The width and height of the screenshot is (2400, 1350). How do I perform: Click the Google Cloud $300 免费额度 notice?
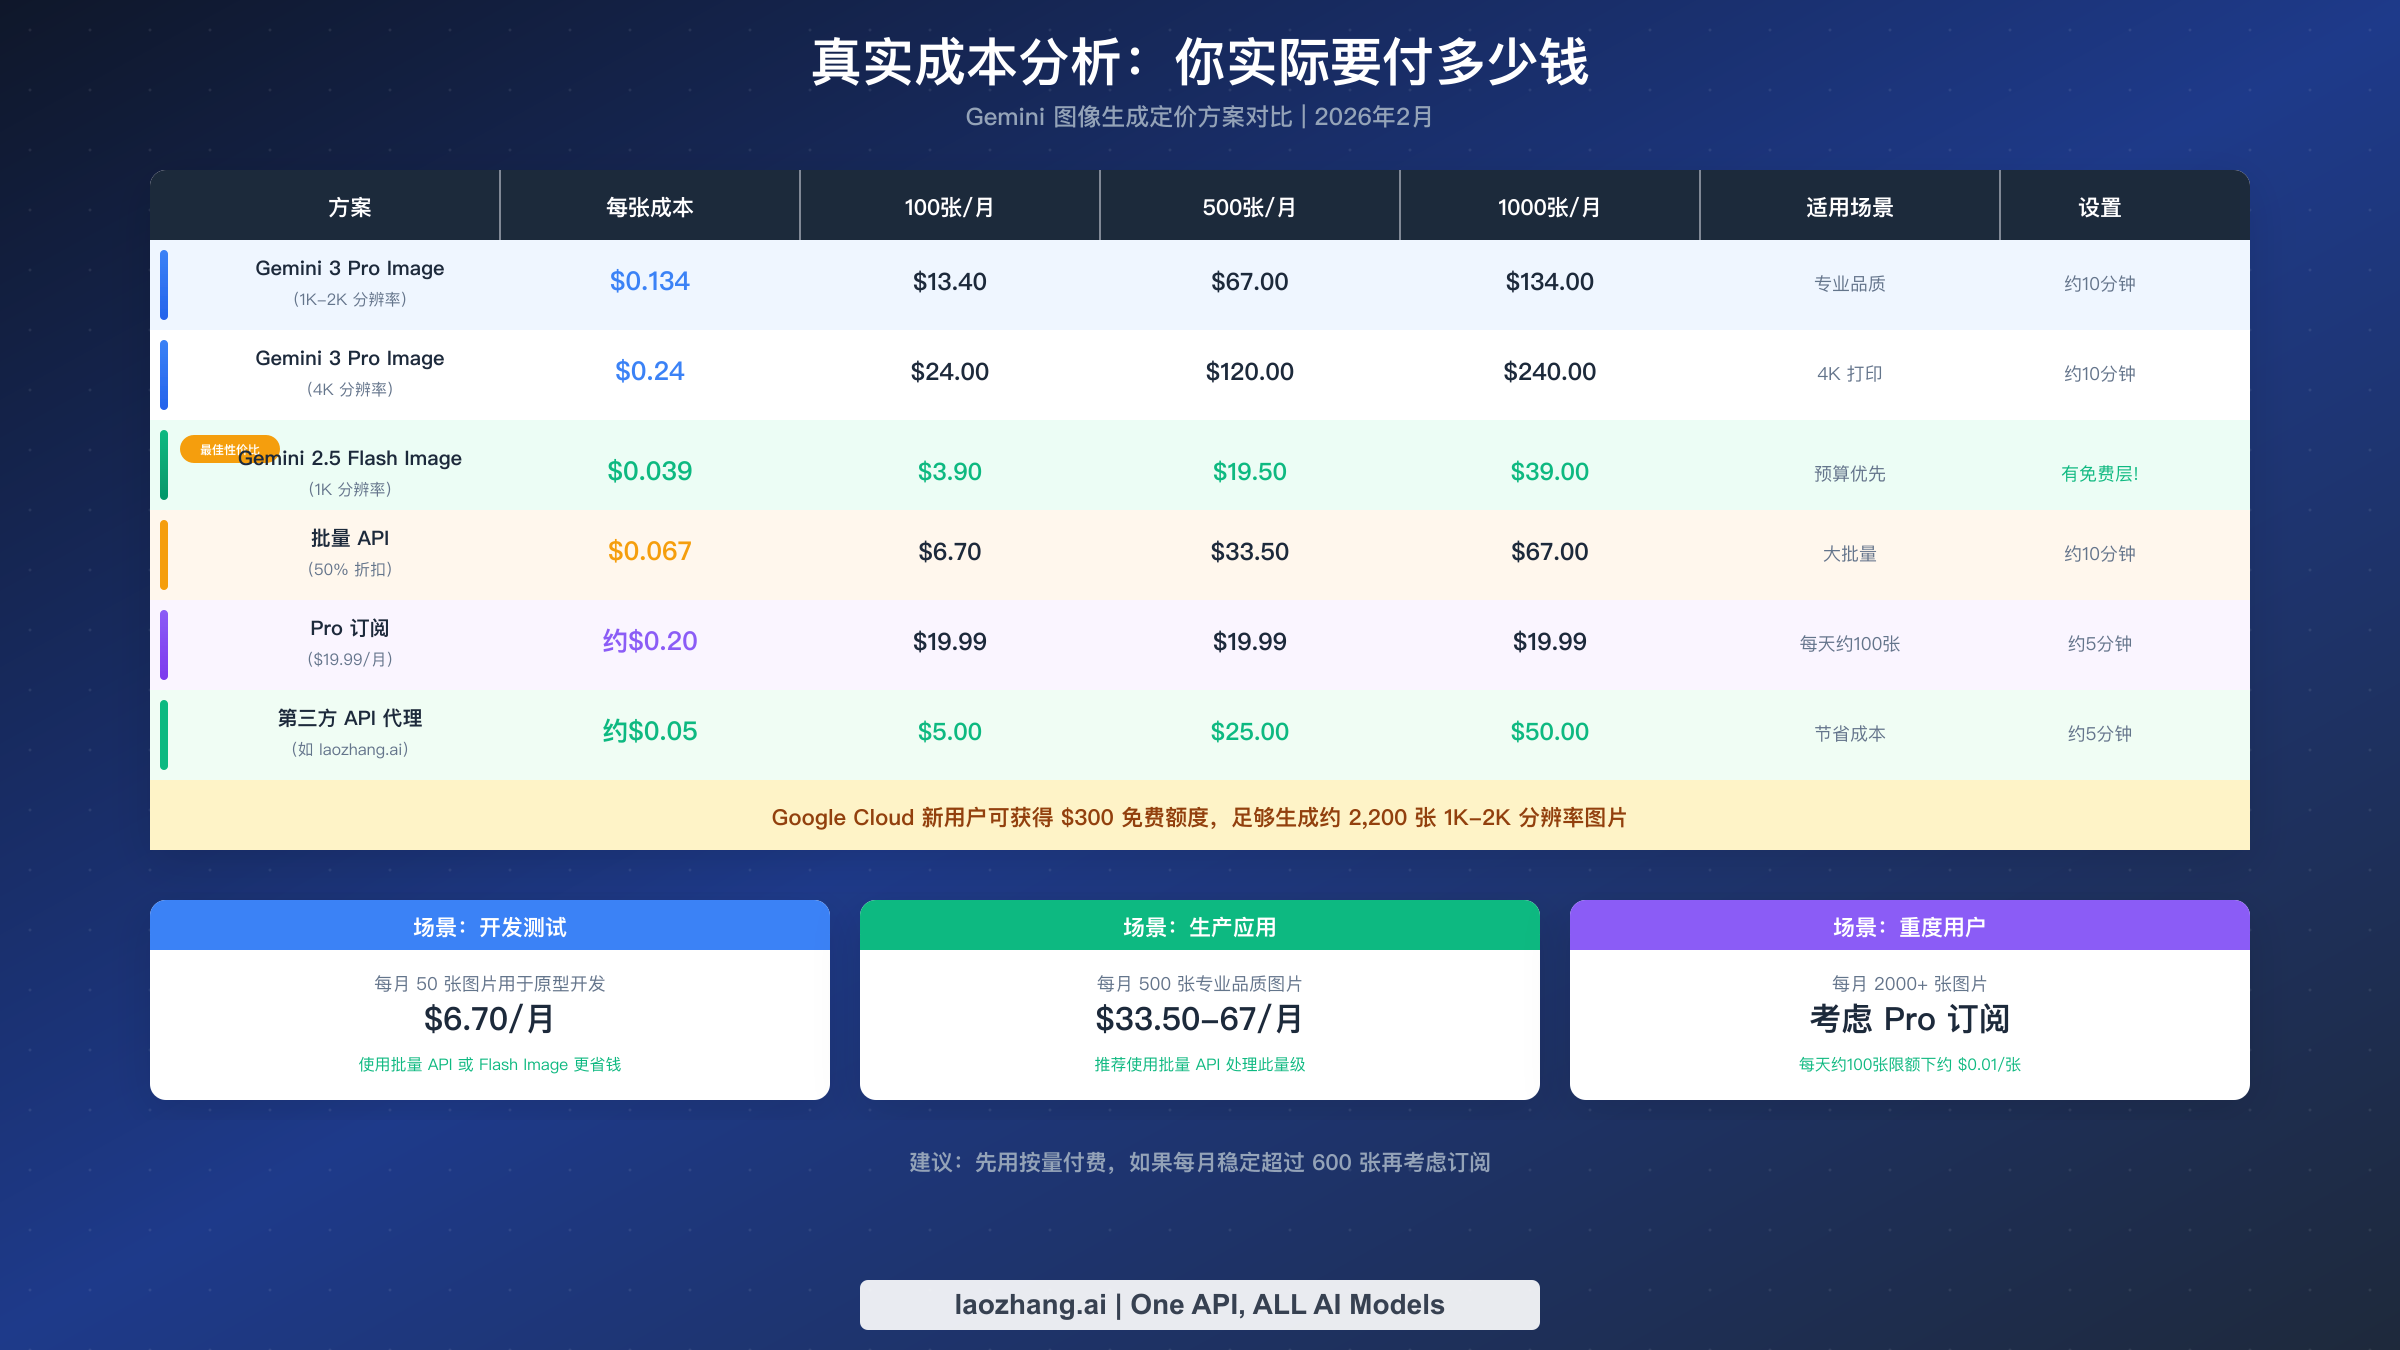1199,817
